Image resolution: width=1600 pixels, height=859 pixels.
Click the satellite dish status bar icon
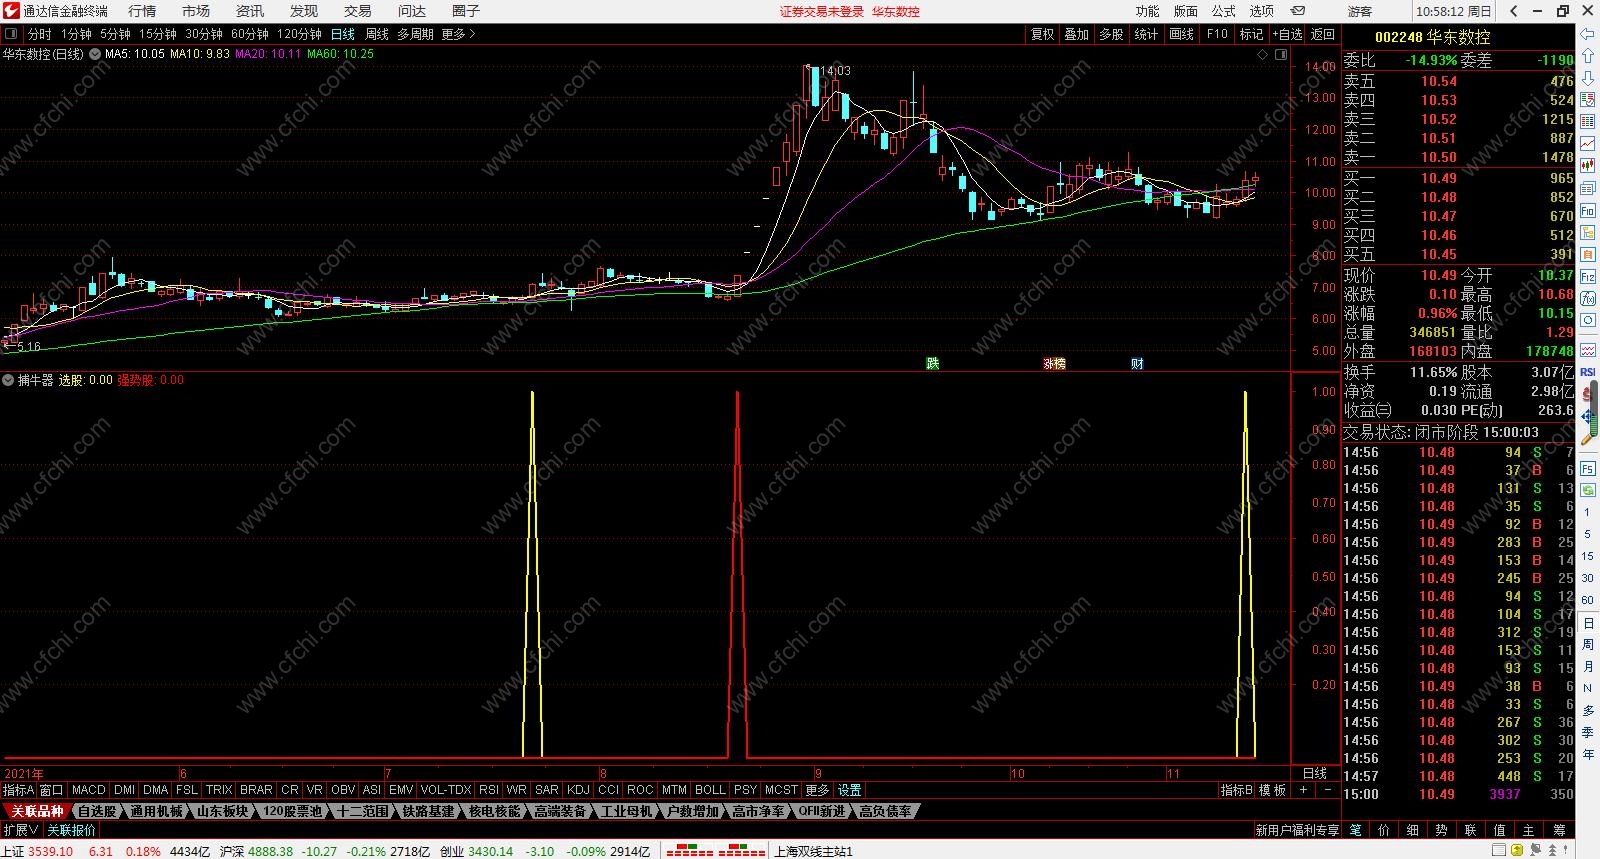click(1535, 849)
